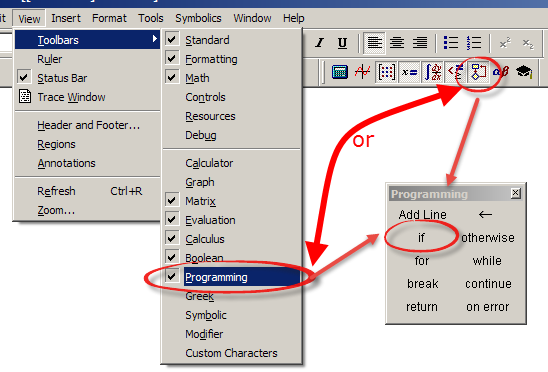
Task: Open Calculator toolbar icon
Action: pos(339,72)
